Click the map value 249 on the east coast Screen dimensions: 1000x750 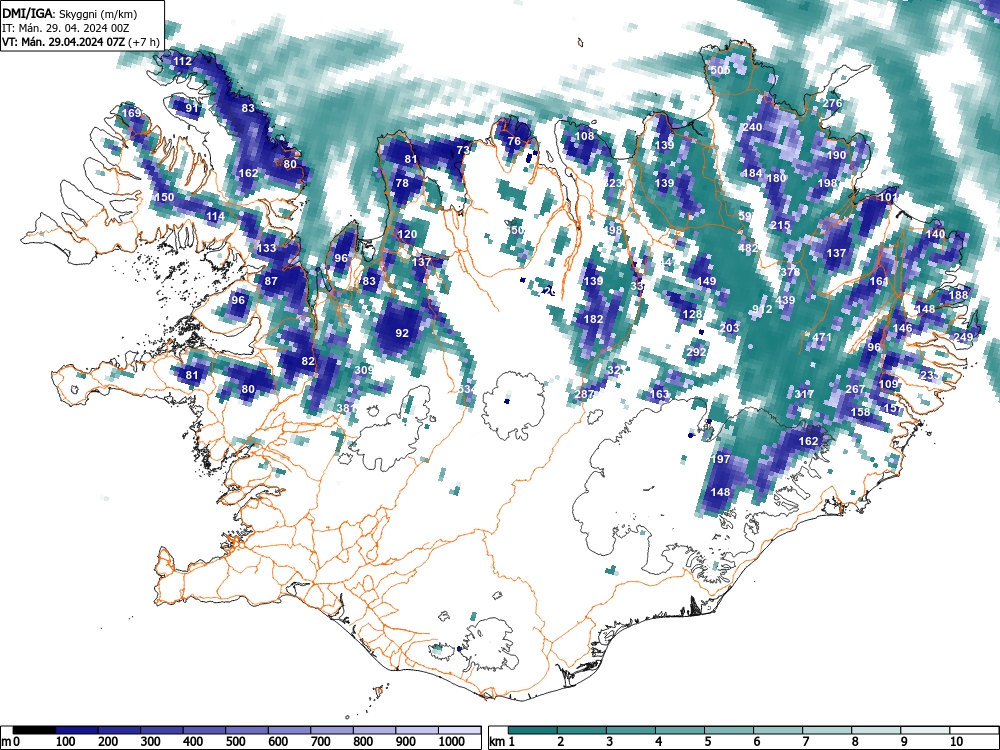click(963, 337)
